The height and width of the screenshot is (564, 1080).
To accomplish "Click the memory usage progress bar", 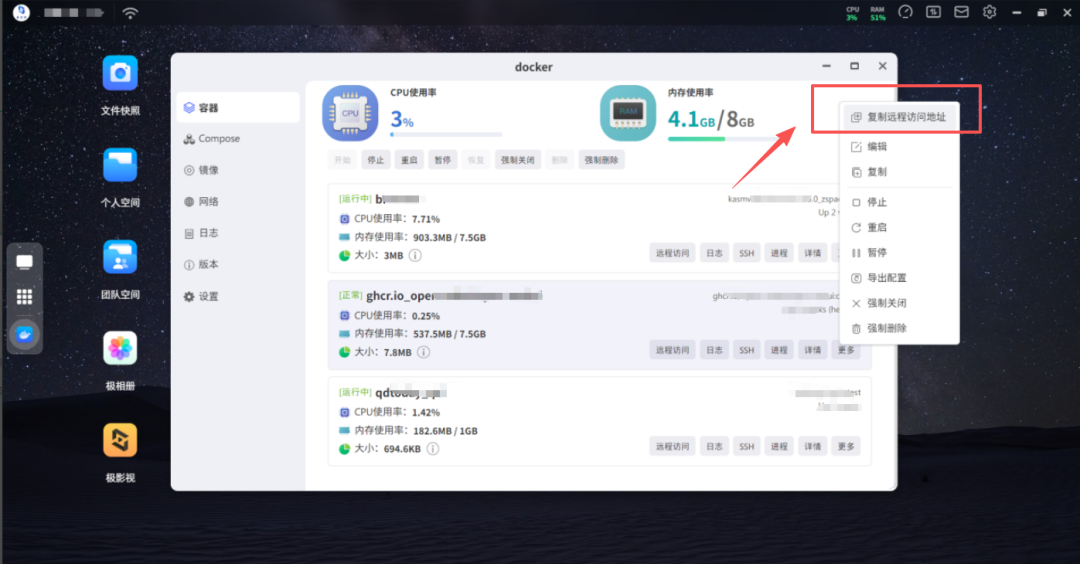I will coord(724,139).
